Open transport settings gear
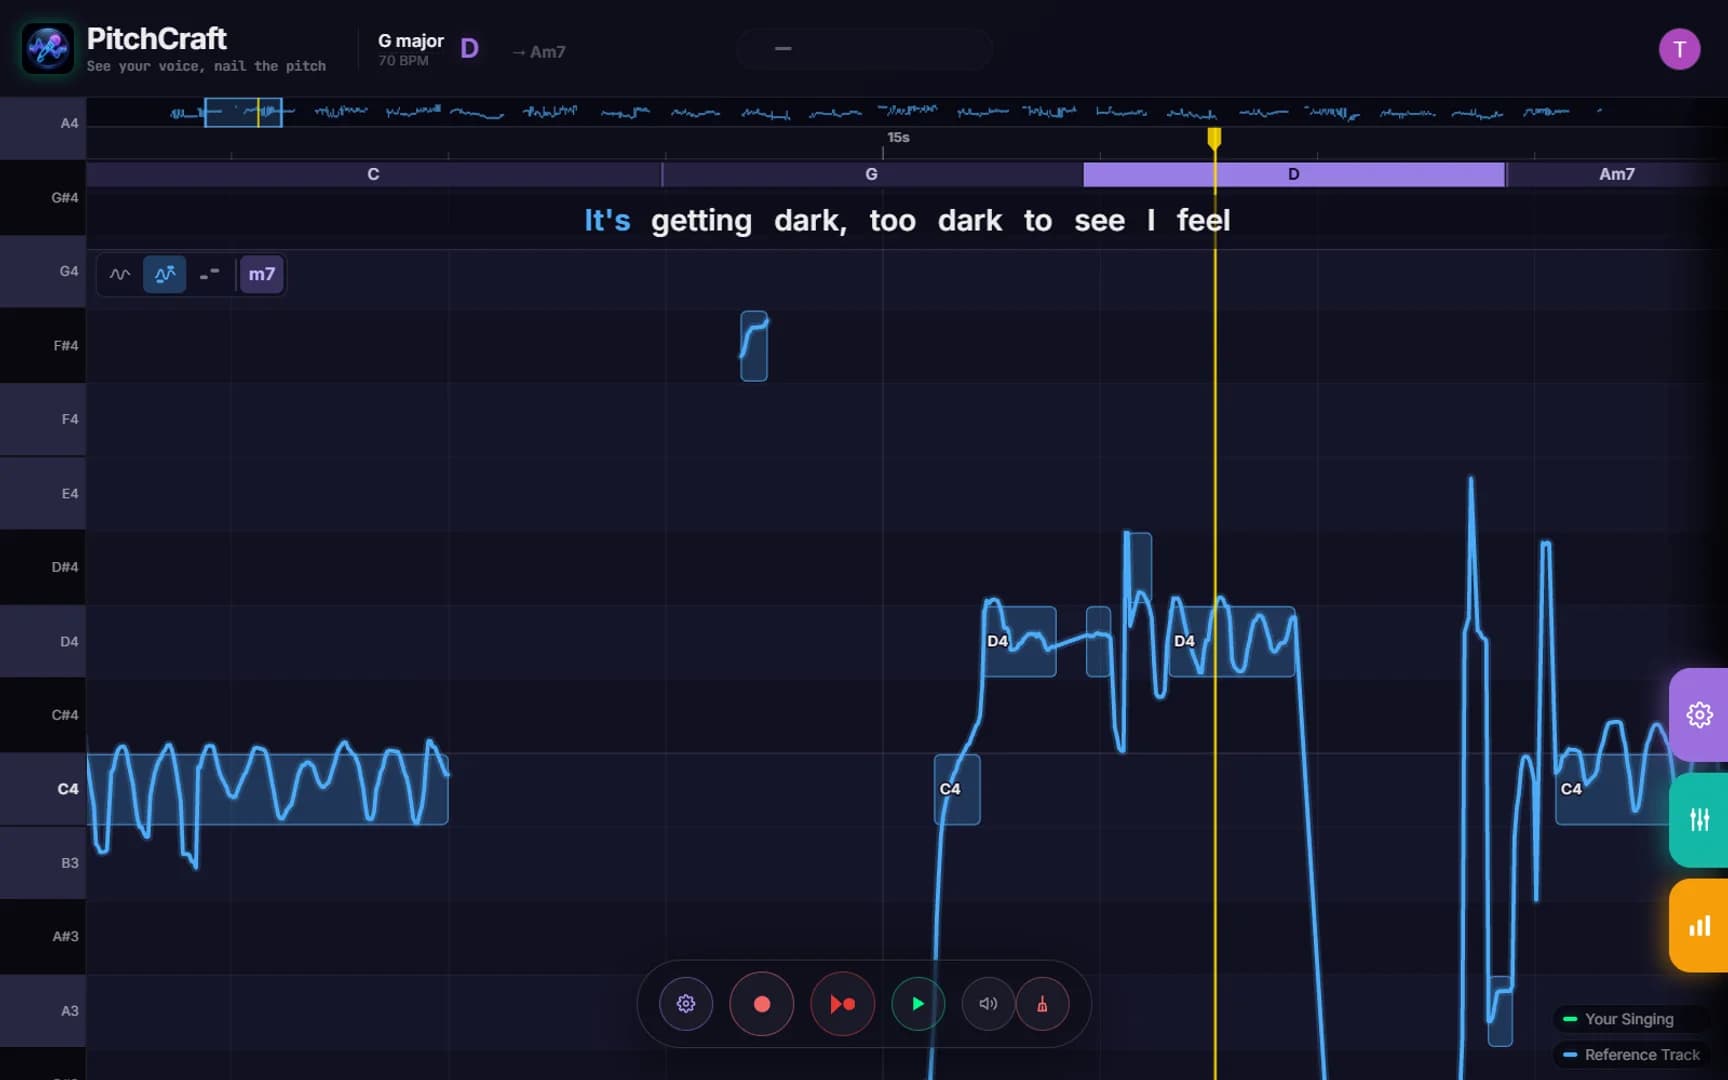This screenshot has width=1728, height=1080. coord(686,1003)
